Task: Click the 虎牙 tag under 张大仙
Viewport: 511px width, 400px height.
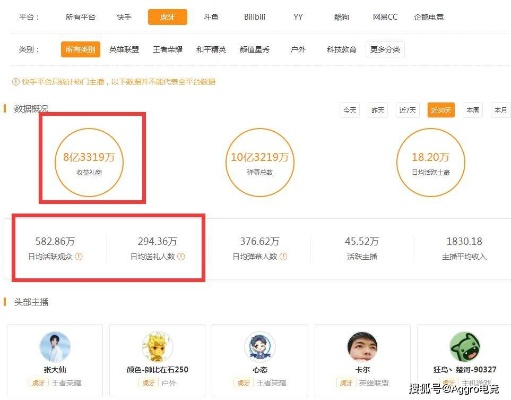Action: [39, 383]
